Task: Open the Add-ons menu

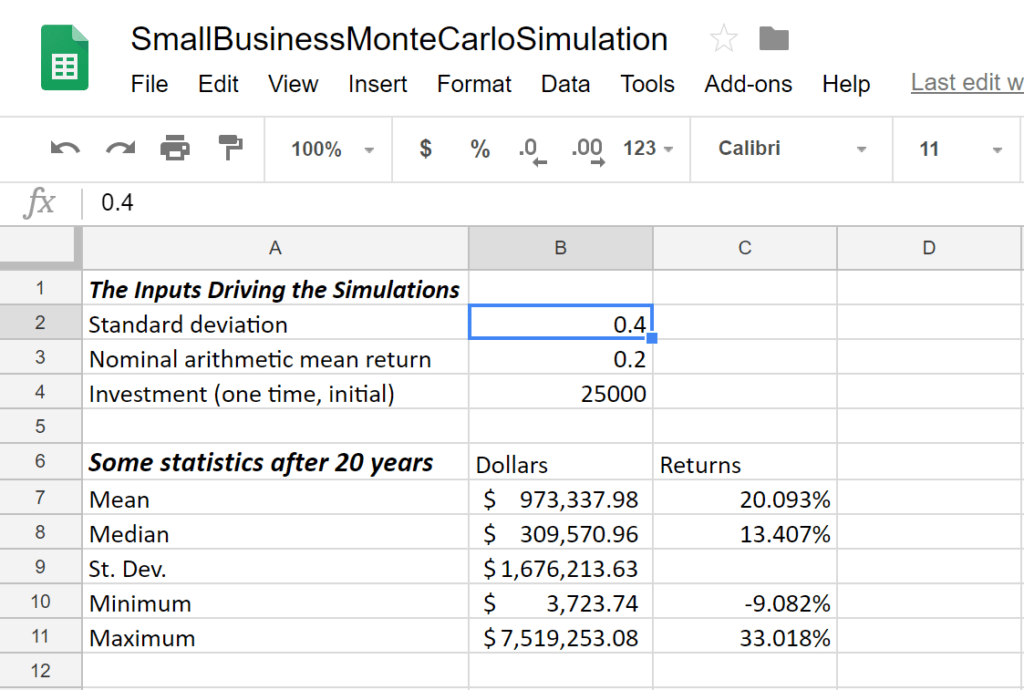Action: (x=748, y=84)
